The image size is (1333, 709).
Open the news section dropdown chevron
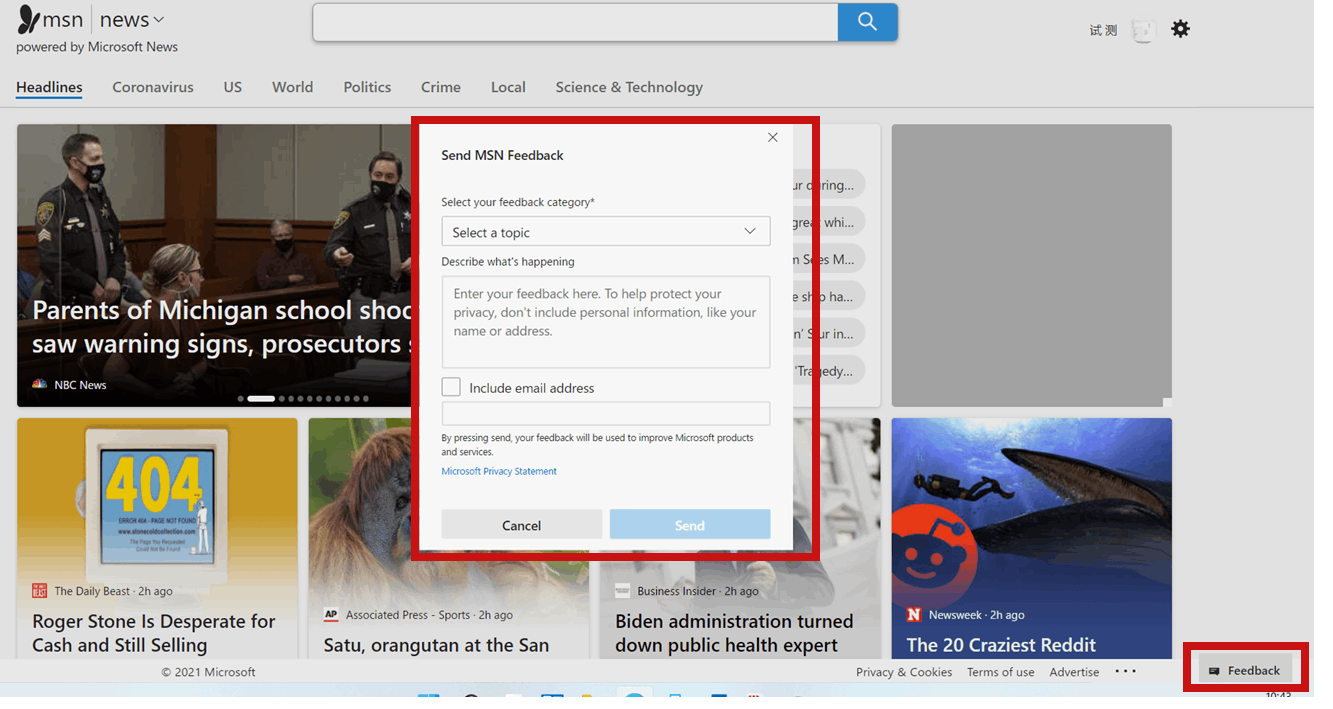point(159,20)
